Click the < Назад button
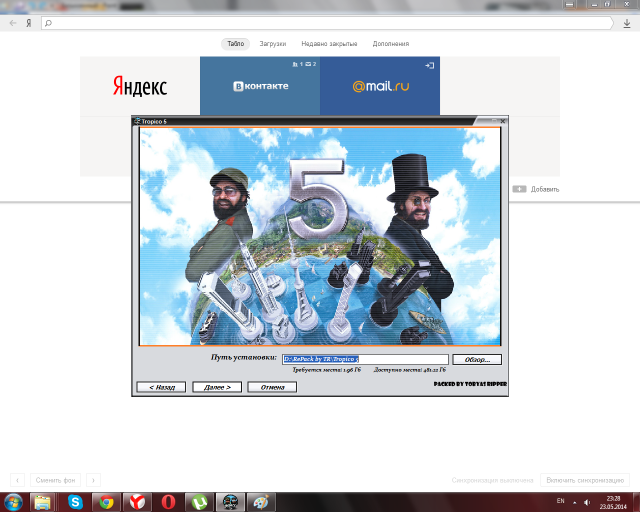This screenshot has width=640, height=512. (x=161, y=387)
